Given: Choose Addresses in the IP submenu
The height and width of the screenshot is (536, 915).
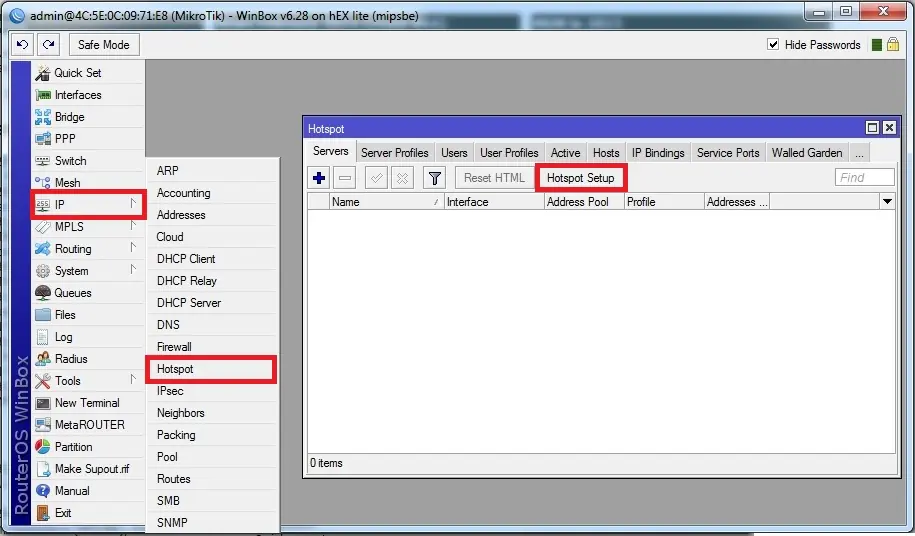Looking at the screenshot, I should (x=213, y=215).
